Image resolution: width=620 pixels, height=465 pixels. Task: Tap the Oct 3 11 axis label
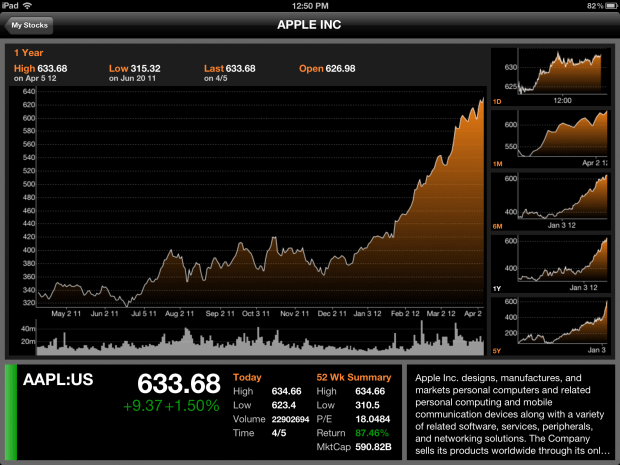(x=256, y=314)
